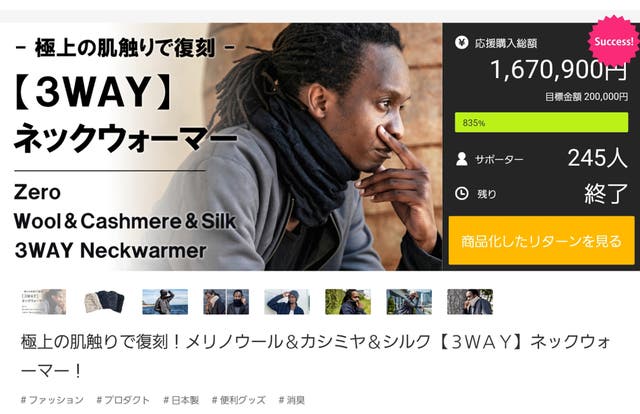Select the last thumbnail by the tree

click(x=470, y=301)
